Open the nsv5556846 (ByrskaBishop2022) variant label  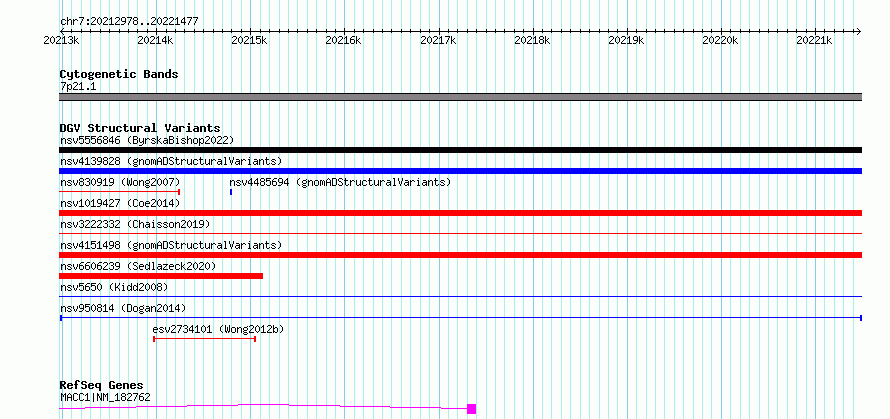[147, 140]
